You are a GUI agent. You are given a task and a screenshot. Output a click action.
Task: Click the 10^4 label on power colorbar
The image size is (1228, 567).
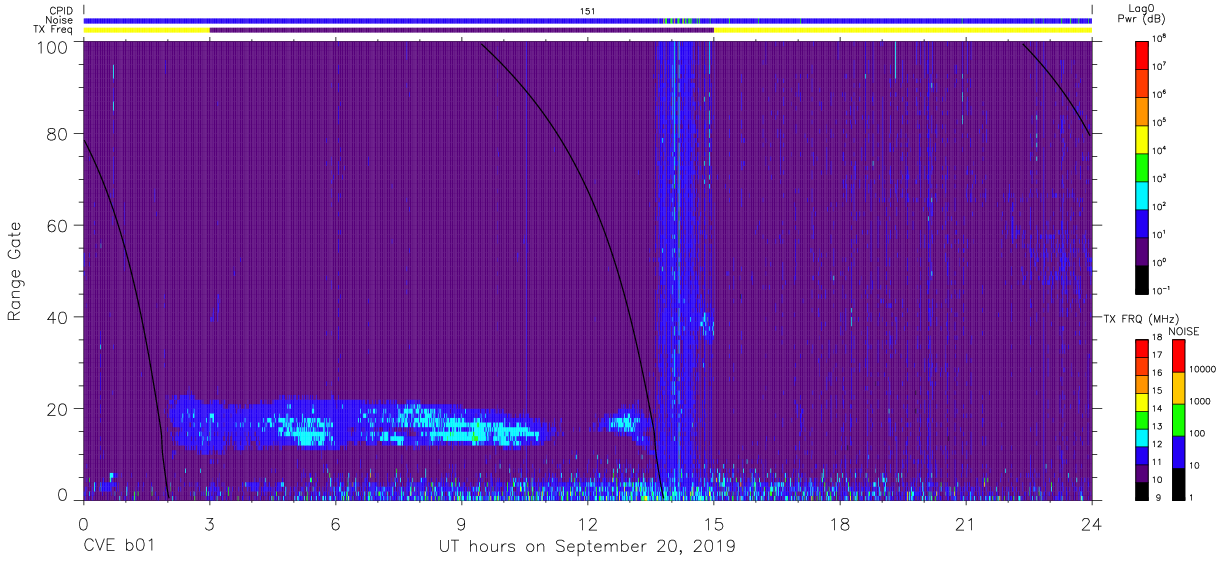click(1160, 150)
